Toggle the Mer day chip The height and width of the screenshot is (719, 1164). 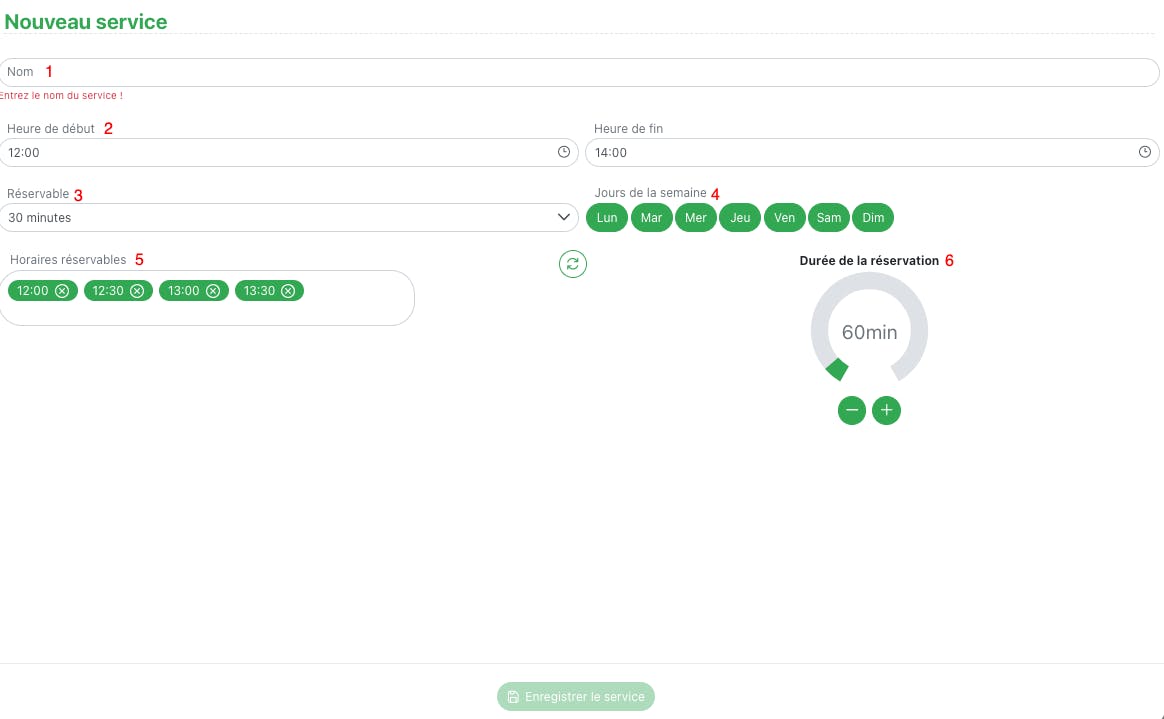coord(696,218)
